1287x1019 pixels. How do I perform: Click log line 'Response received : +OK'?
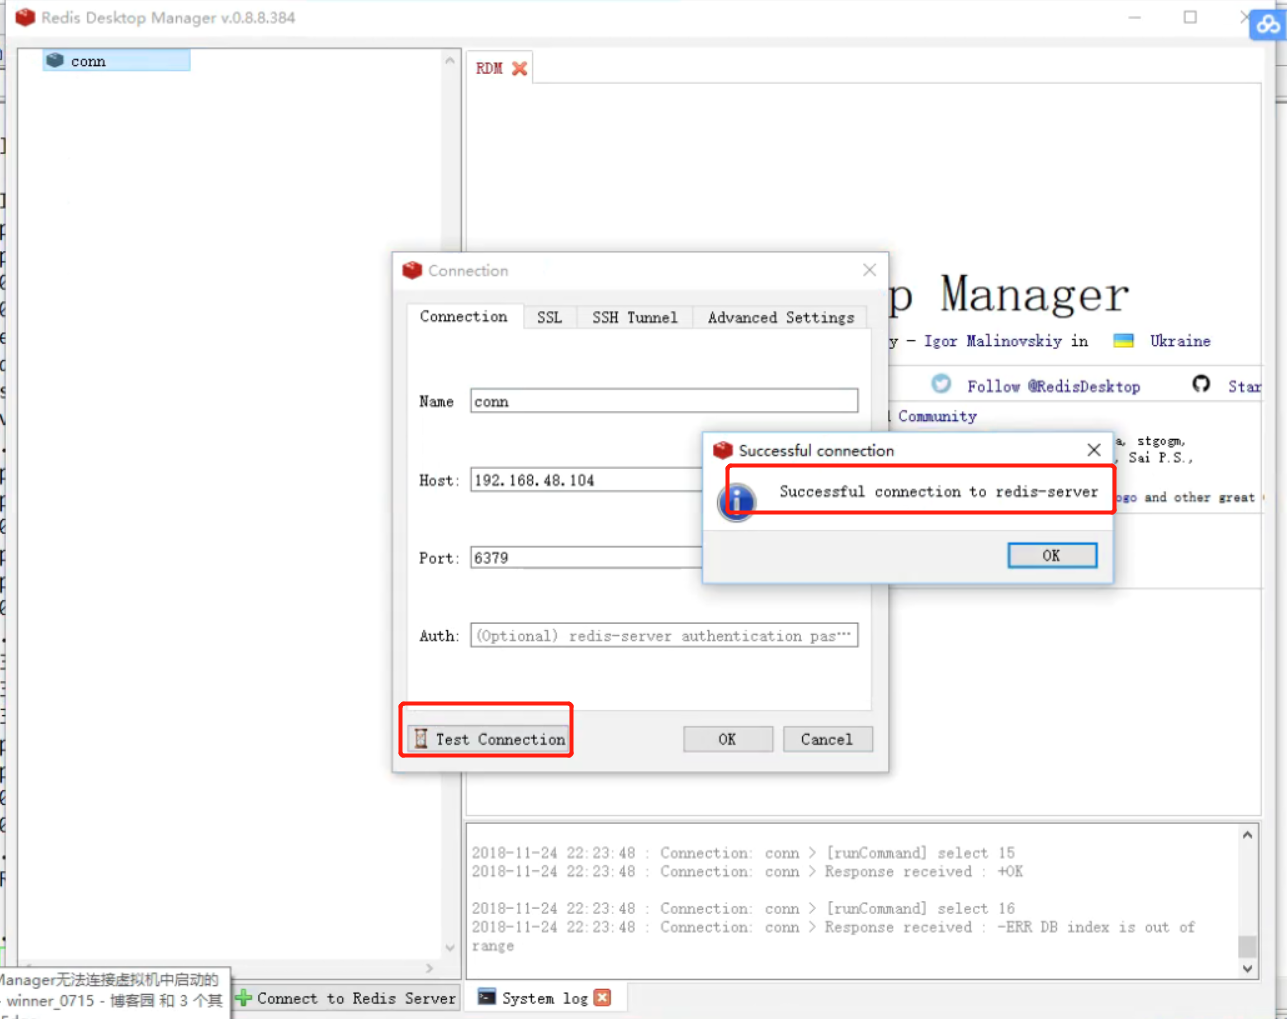[747, 872]
